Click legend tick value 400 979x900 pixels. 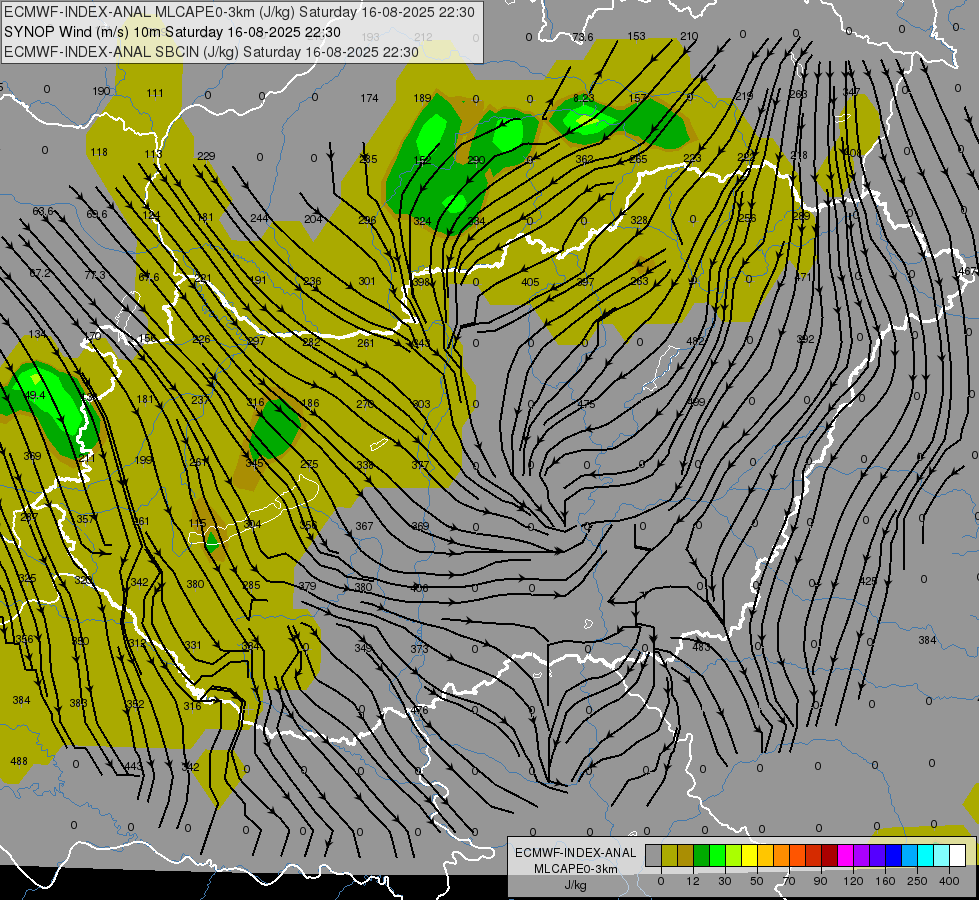coord(949,881)
